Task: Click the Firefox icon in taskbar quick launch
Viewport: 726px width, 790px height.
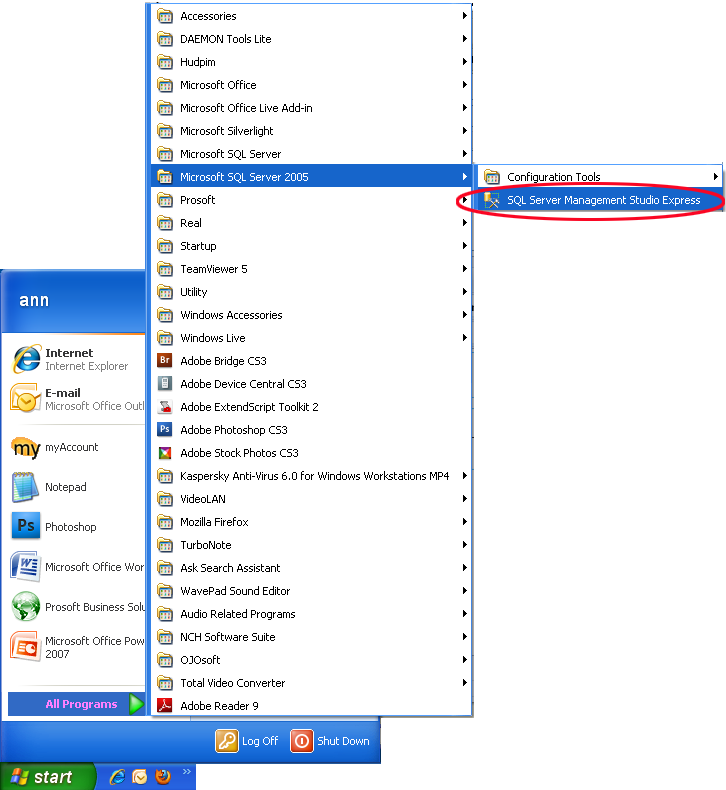Action: click(163, 777)
